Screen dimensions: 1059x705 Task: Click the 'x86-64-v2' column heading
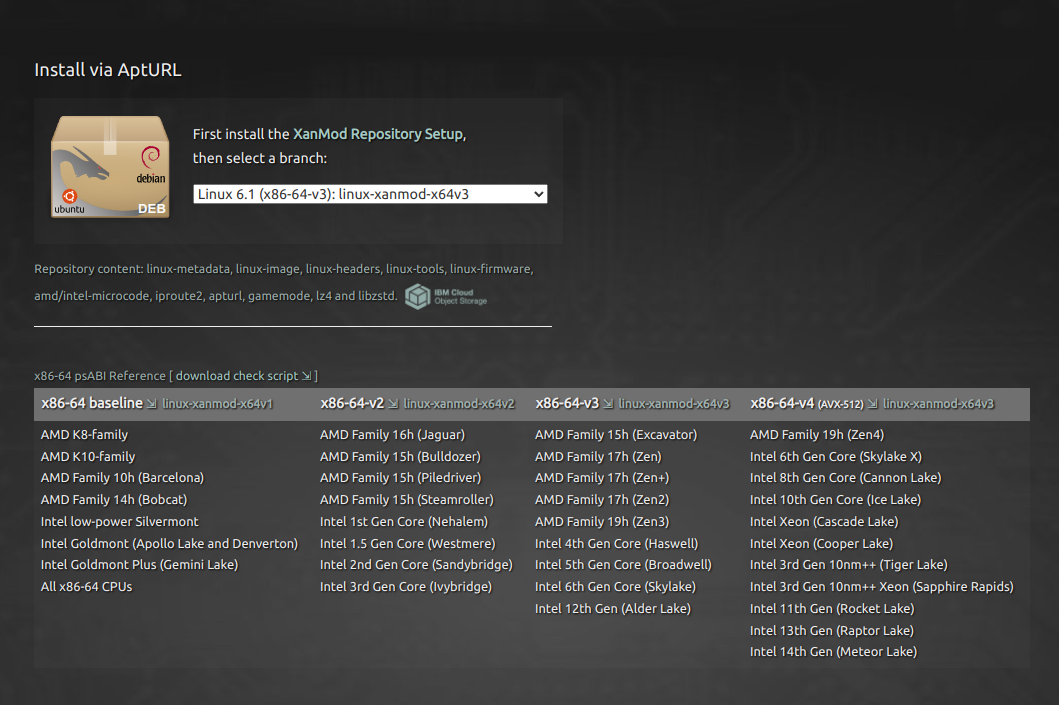pyautogui.click(x=352, y=403)
